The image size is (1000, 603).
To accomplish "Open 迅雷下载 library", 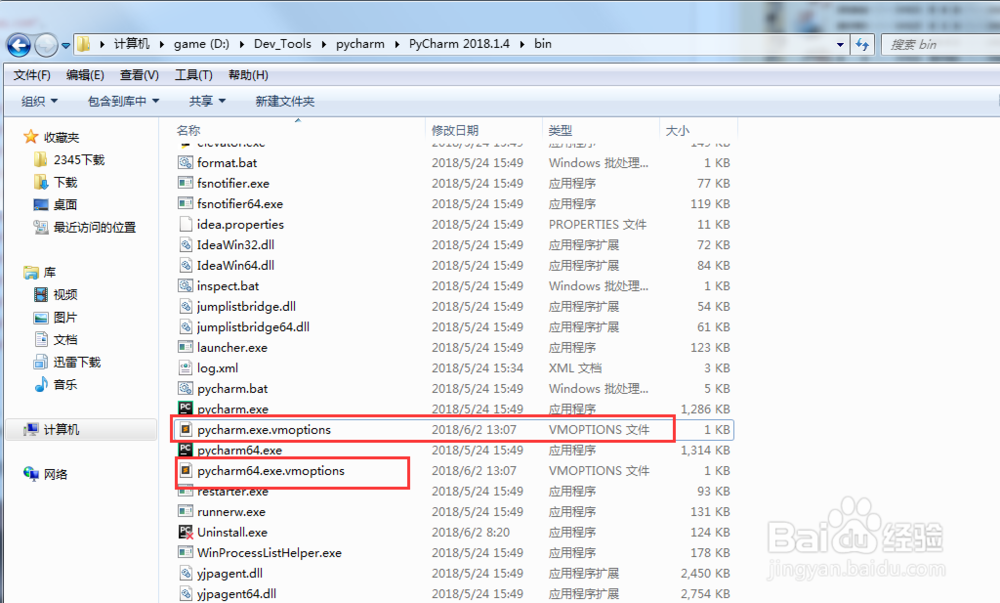I will (x=67, y=362).
